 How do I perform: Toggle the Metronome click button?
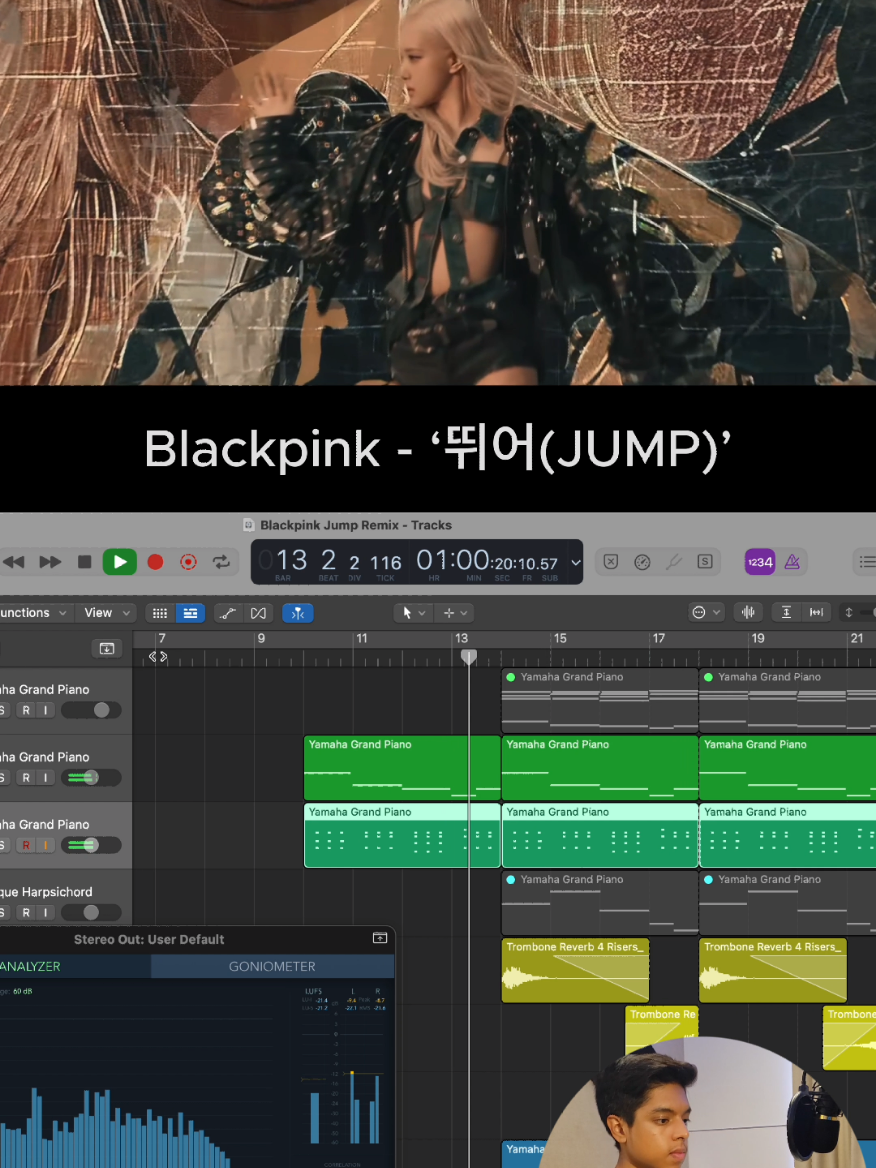pyautogui.click(x=792, y=562)
